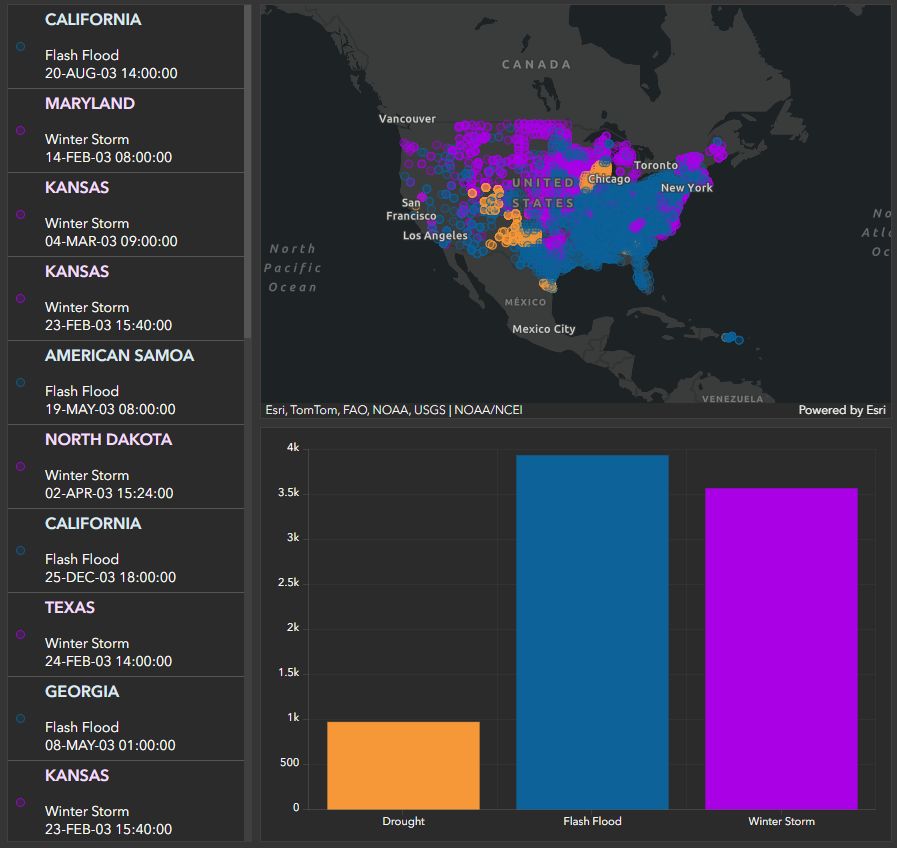Click the NOAA/NCEI attribution text

488,410
